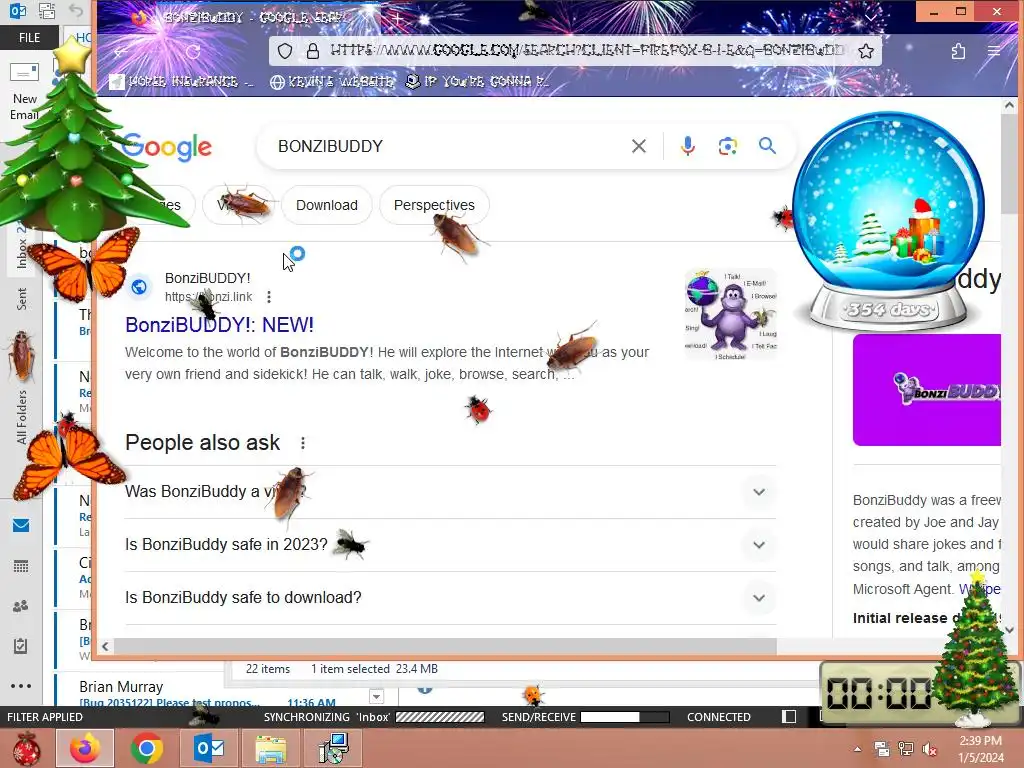Start Google voice search microphone
The width and height of the screenshot is (1024, 768).
tap(688, 146)
